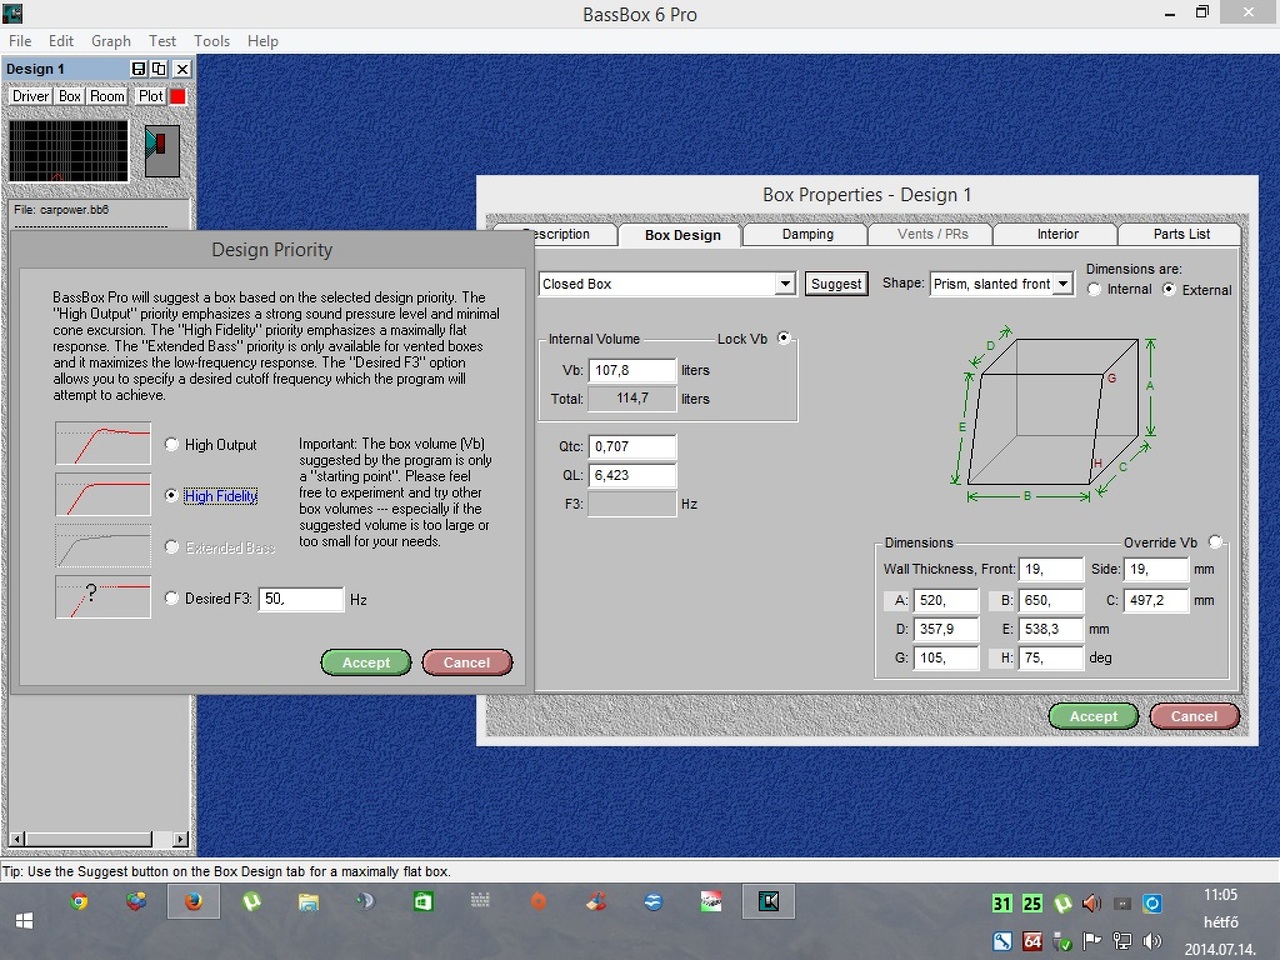The width and height of the screenshot is (1280, 960).
Task: Select the High Output priority option
Action: pos(172,444)
